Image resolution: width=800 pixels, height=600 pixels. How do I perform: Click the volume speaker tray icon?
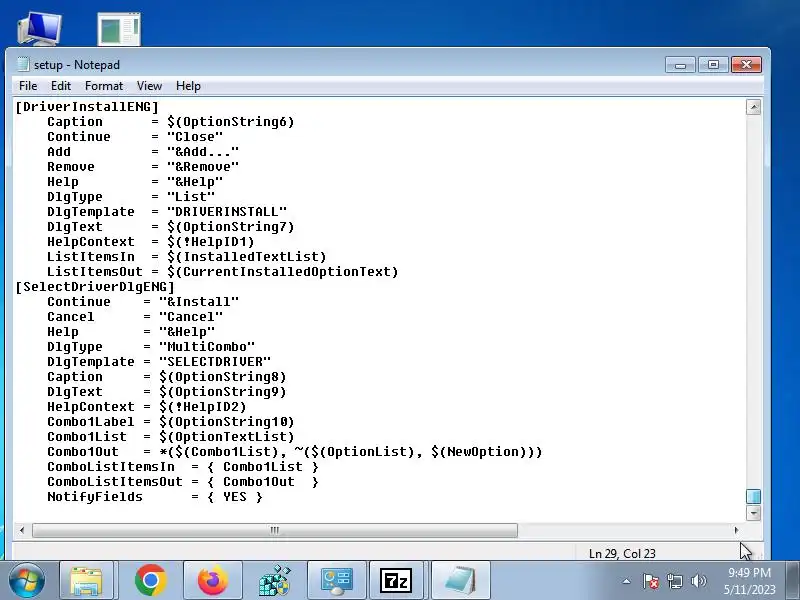tap(698, 581)
